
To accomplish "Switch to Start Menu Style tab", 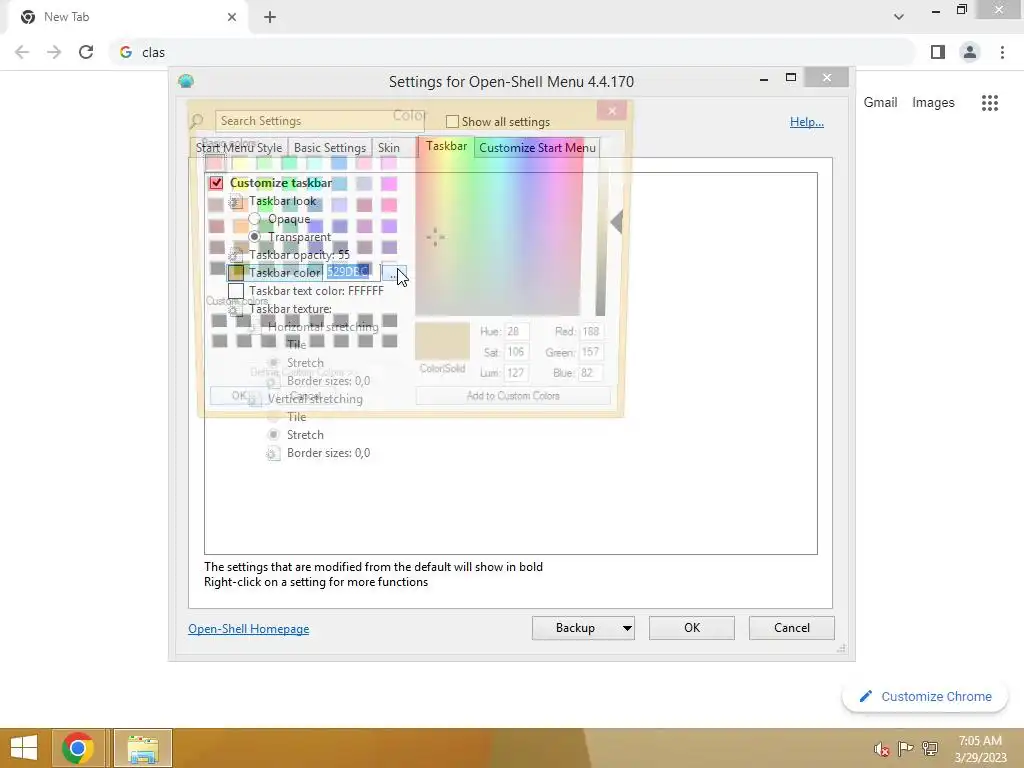I will (239, 148).
